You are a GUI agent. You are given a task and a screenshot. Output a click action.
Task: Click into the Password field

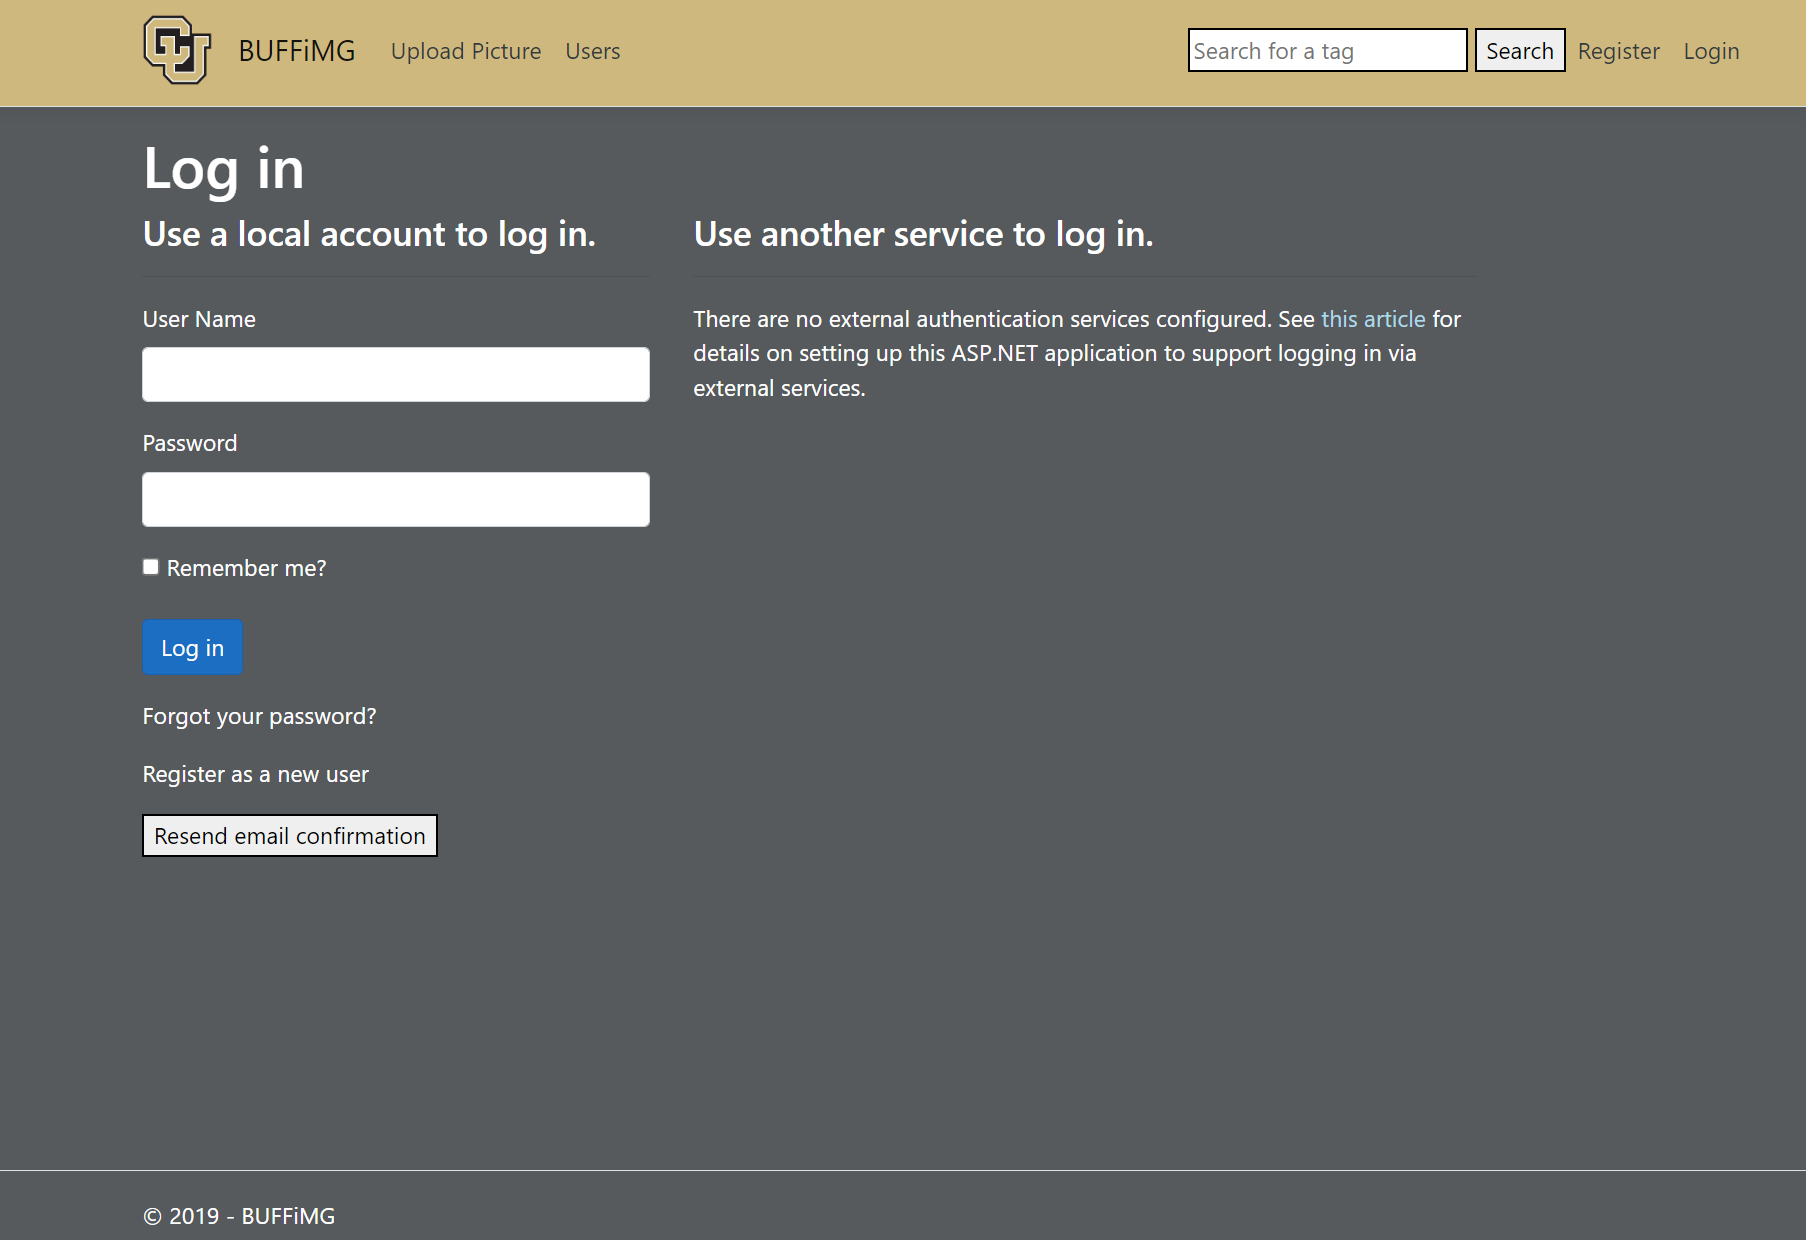[x=396, y=499]
